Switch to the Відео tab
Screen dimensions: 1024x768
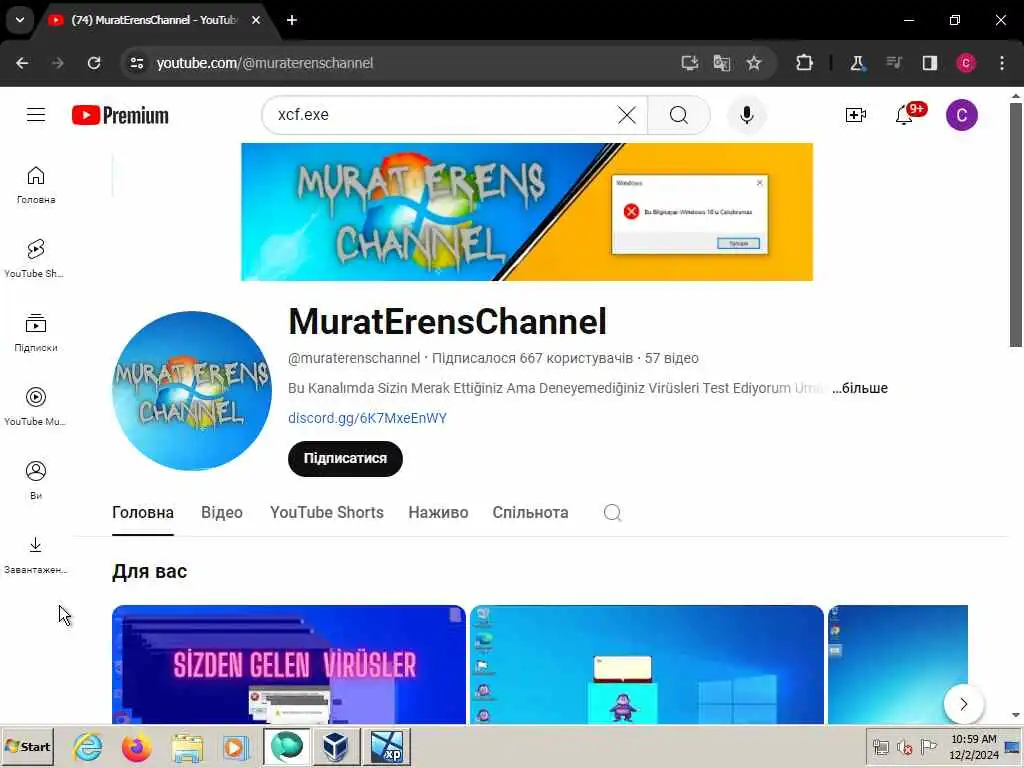tap(222, 513)
